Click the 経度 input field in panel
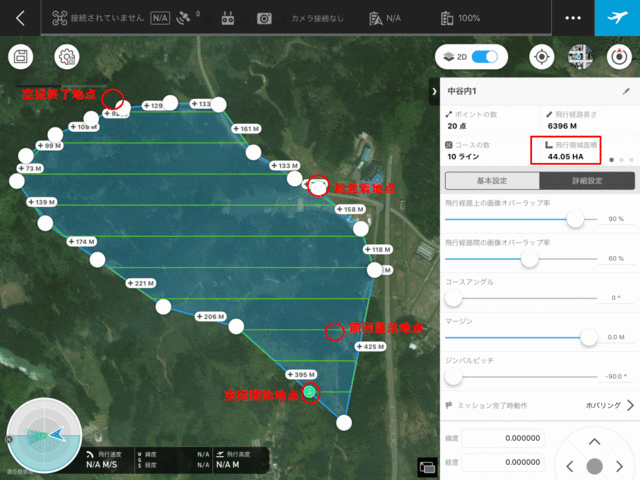This screenshot has height=480, width=640. (x=503, y=462)
